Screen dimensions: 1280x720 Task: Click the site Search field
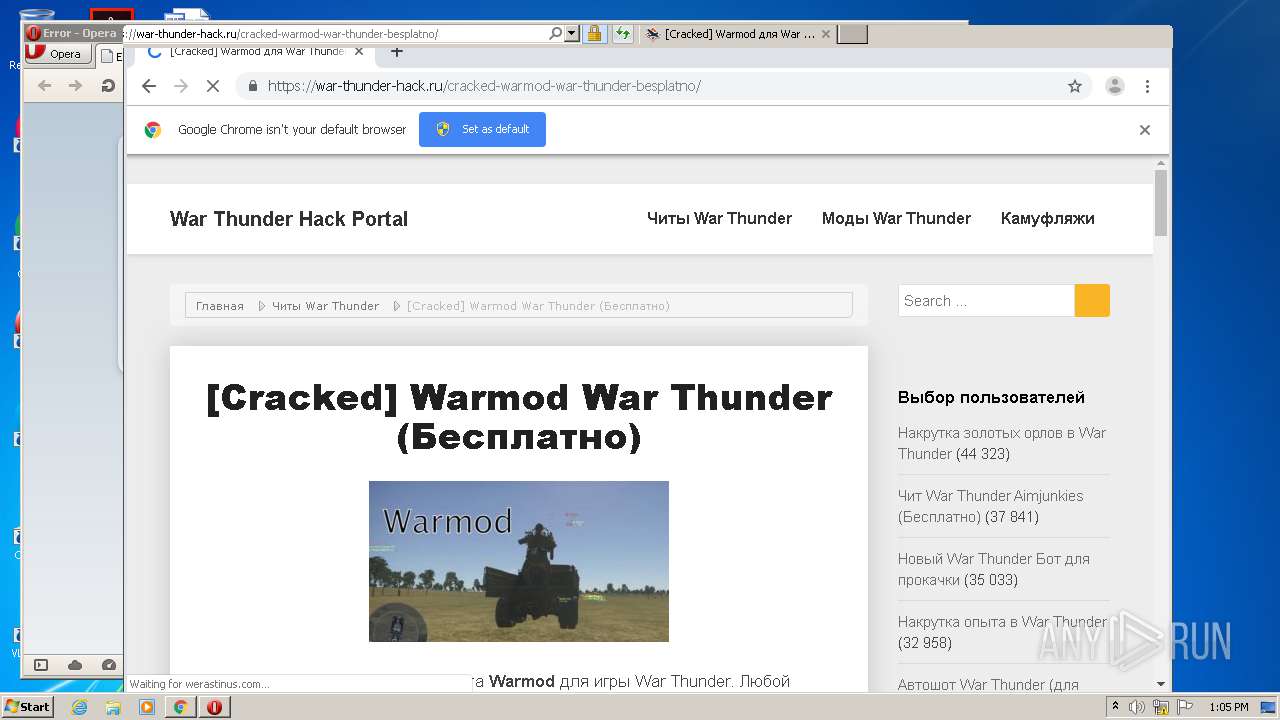pos(986,301)
